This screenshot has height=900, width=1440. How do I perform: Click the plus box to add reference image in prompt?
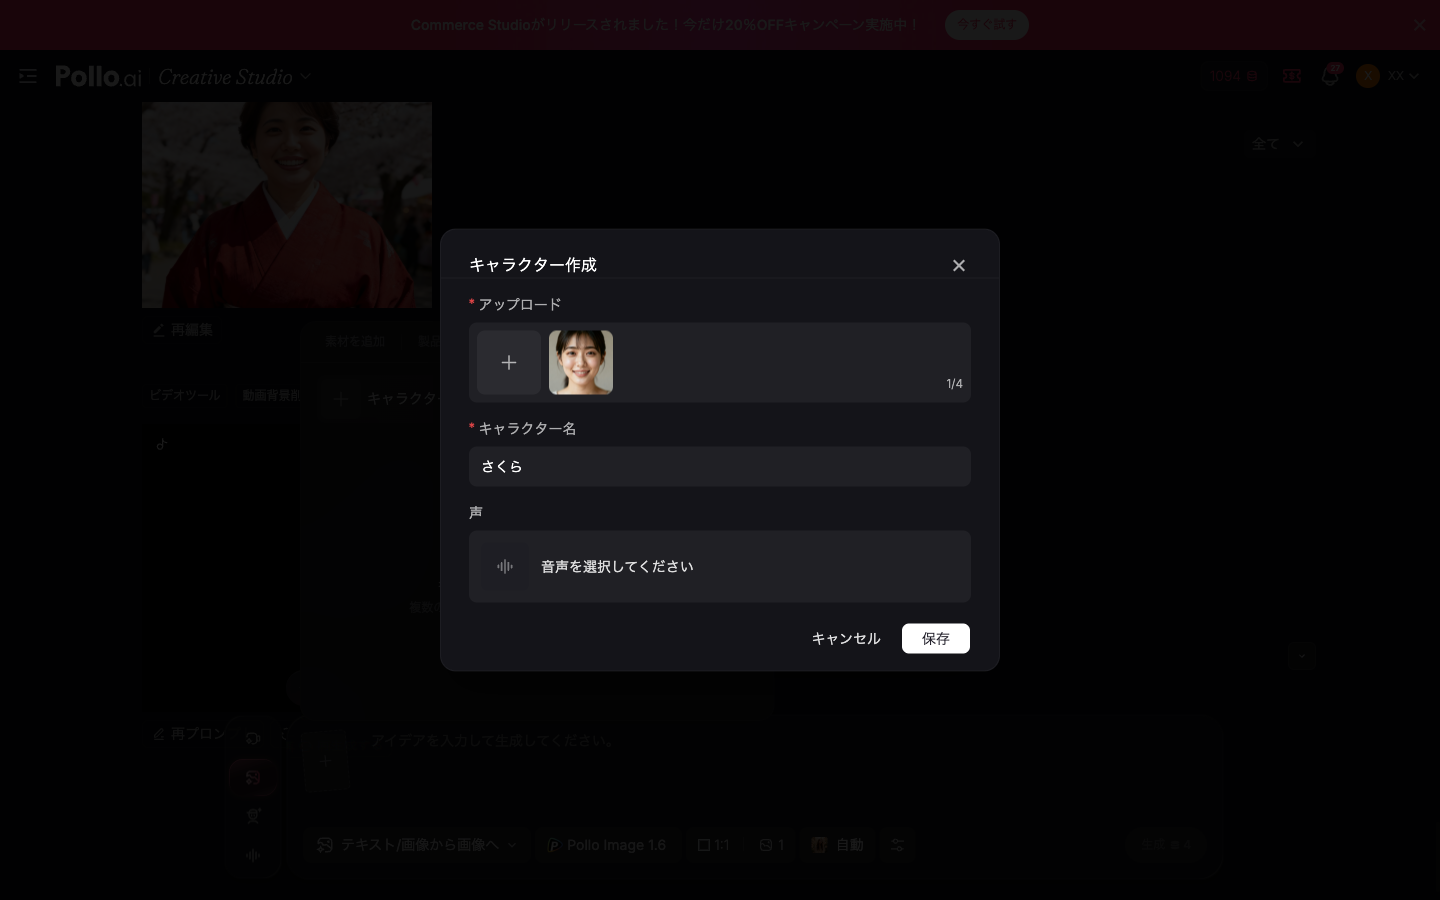(x=326, y=761)
